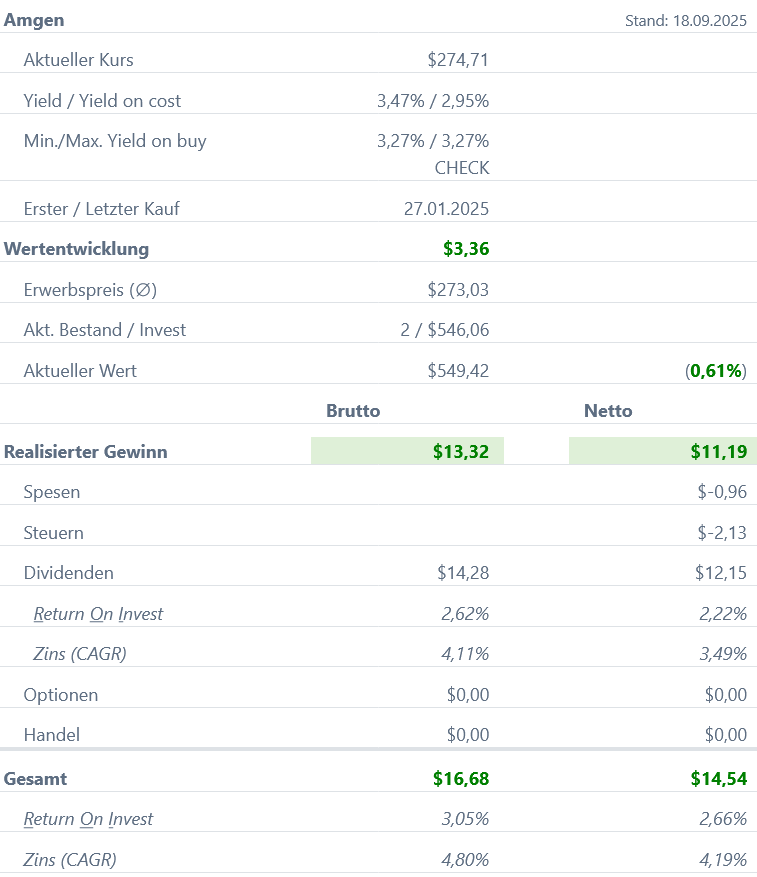This screenshot has width=757, height=877.
Task: Click the Stand: 18.09.2025 date label
Action: point(685,20)
